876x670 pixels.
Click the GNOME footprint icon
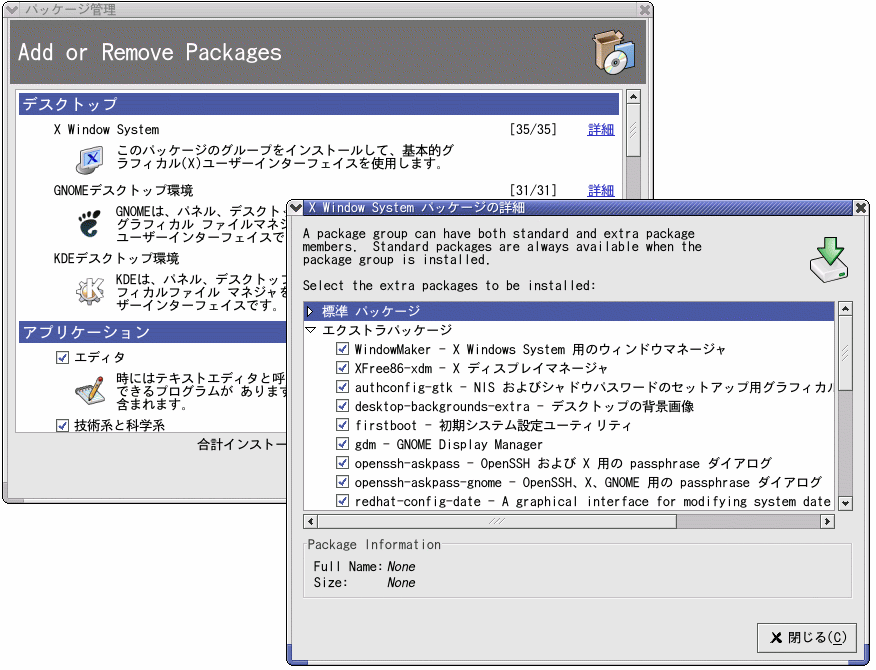[x=89, y=224]
